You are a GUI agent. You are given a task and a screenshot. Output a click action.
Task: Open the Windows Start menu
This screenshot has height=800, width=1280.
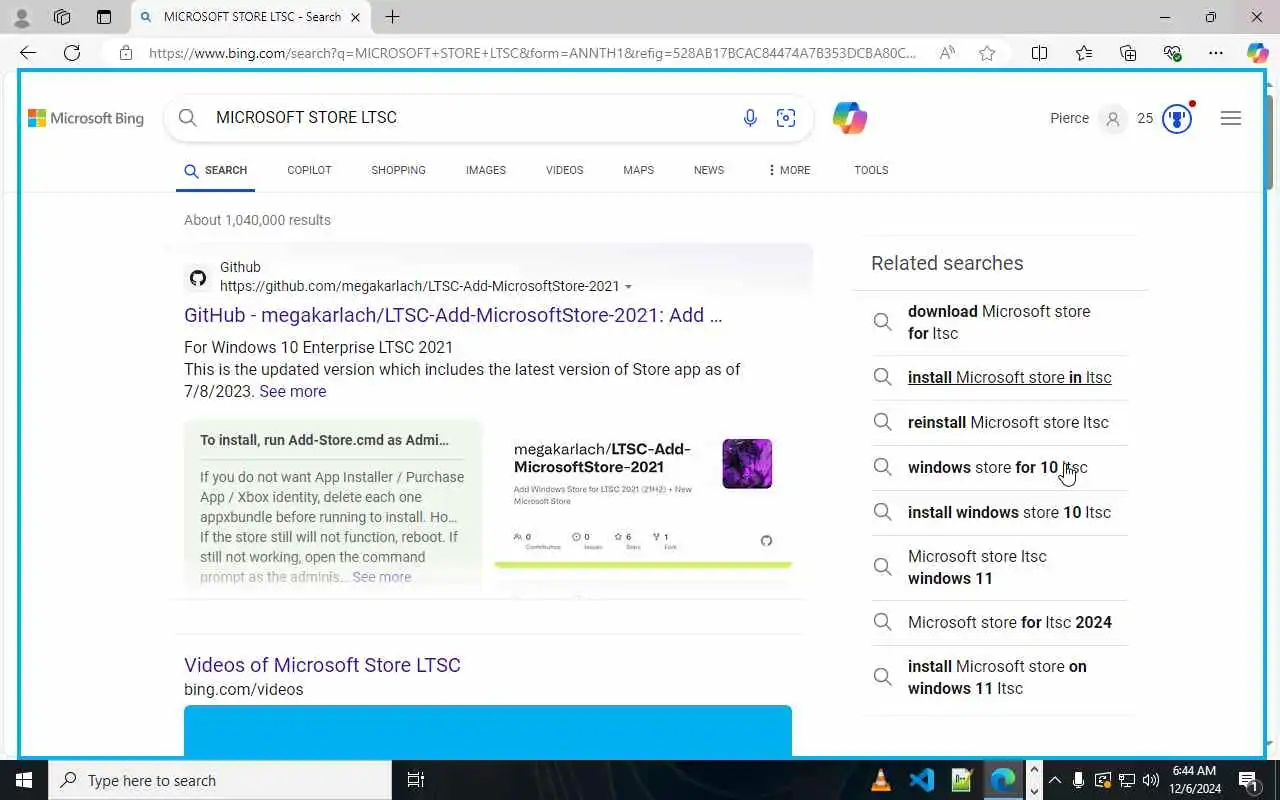24,780
